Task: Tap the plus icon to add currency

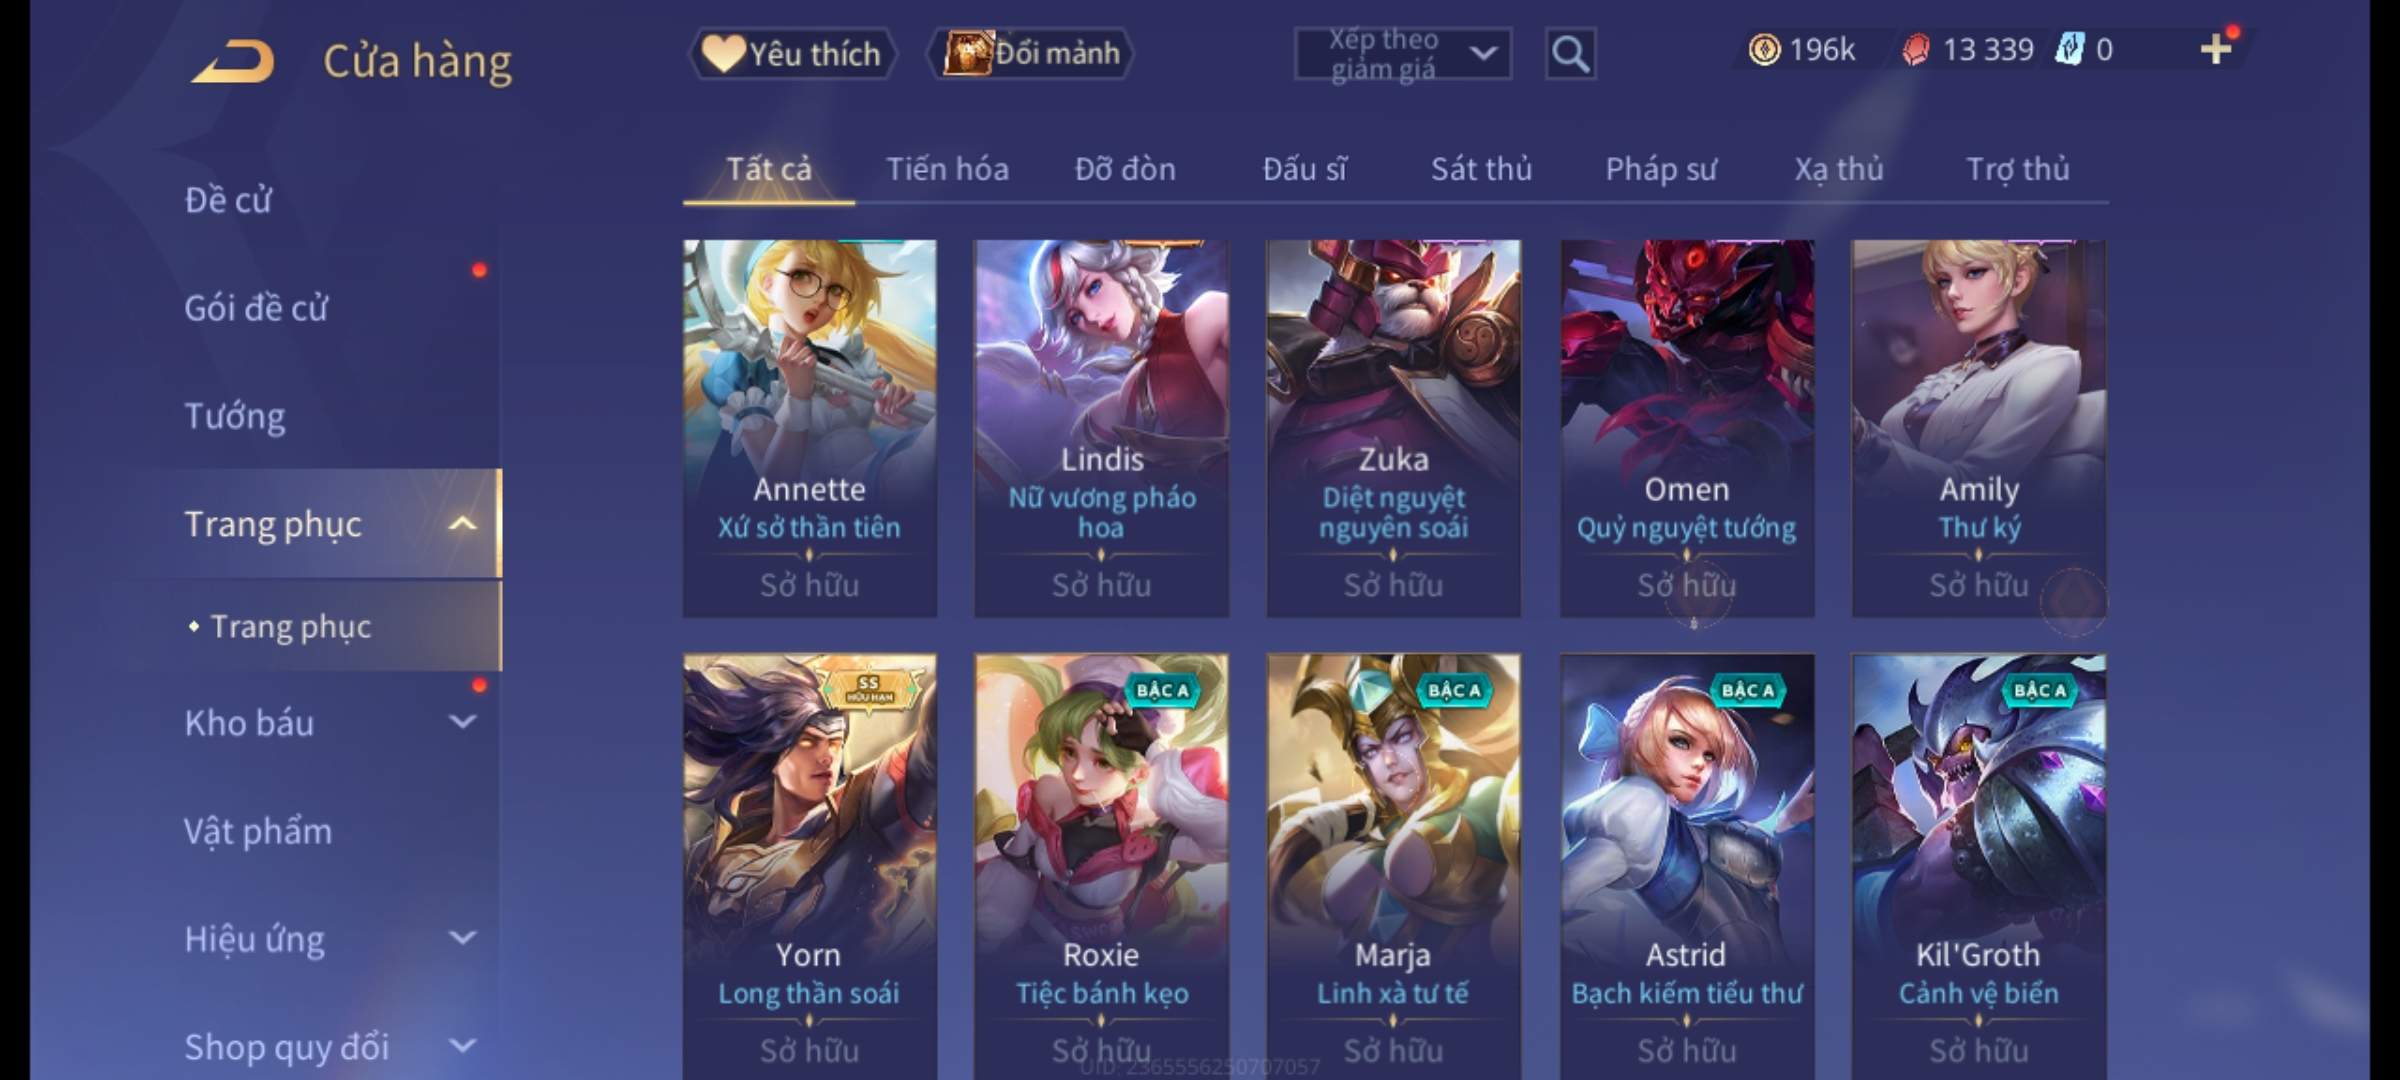Action: pyautogui.click(x=2216, y=49)
